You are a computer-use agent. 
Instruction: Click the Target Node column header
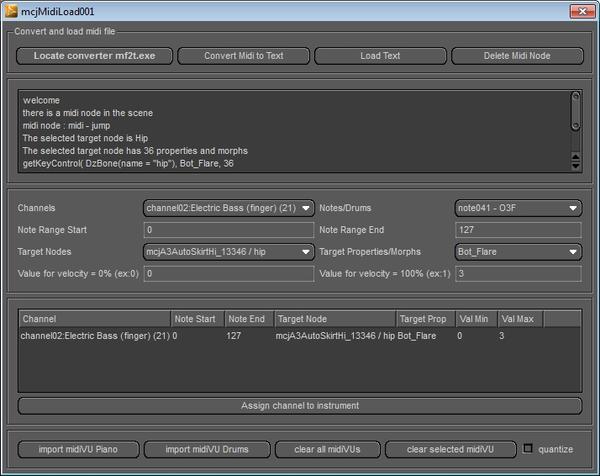click(x=335, y=319)
